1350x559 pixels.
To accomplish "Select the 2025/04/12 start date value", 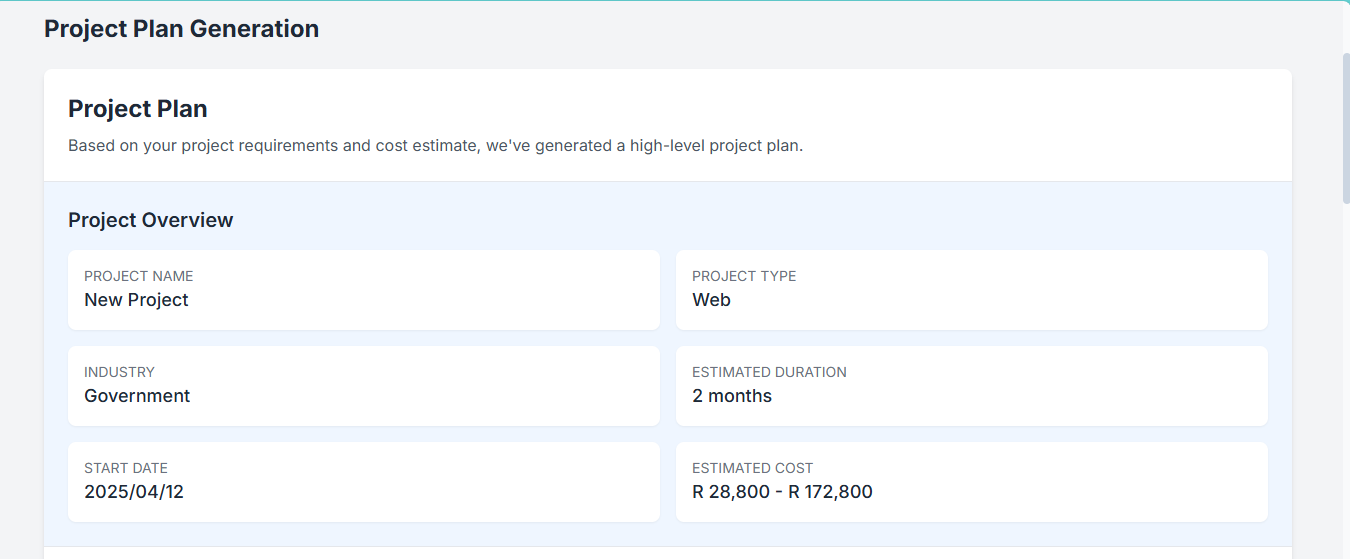I will [x=134, y=492].
